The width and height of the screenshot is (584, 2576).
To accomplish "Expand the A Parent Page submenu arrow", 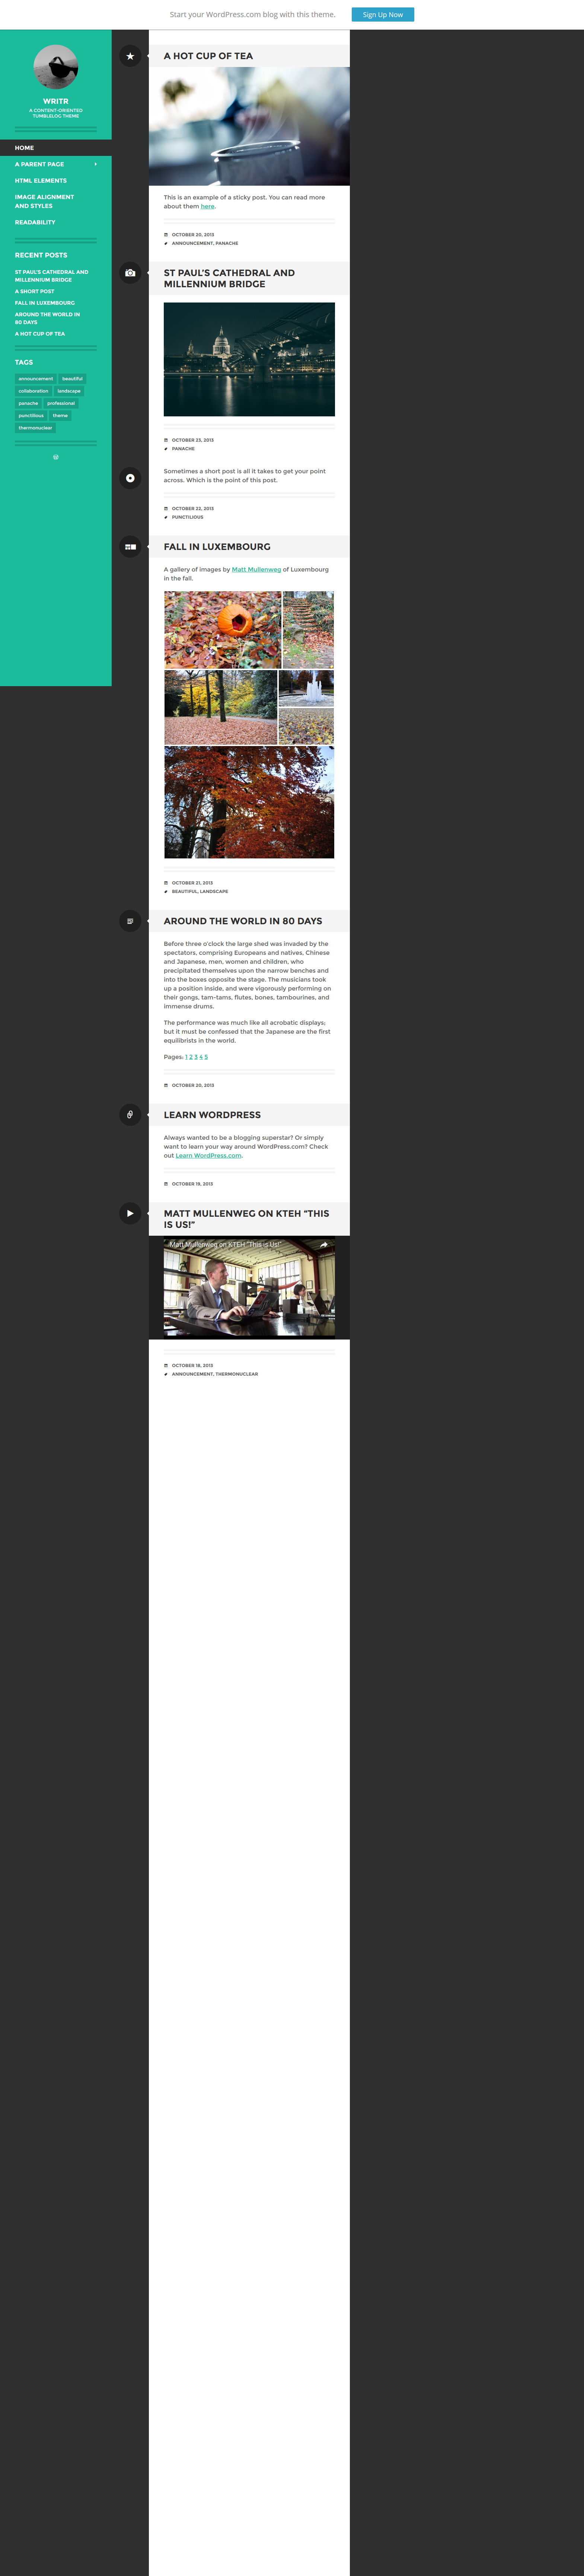I will [96, 164].
